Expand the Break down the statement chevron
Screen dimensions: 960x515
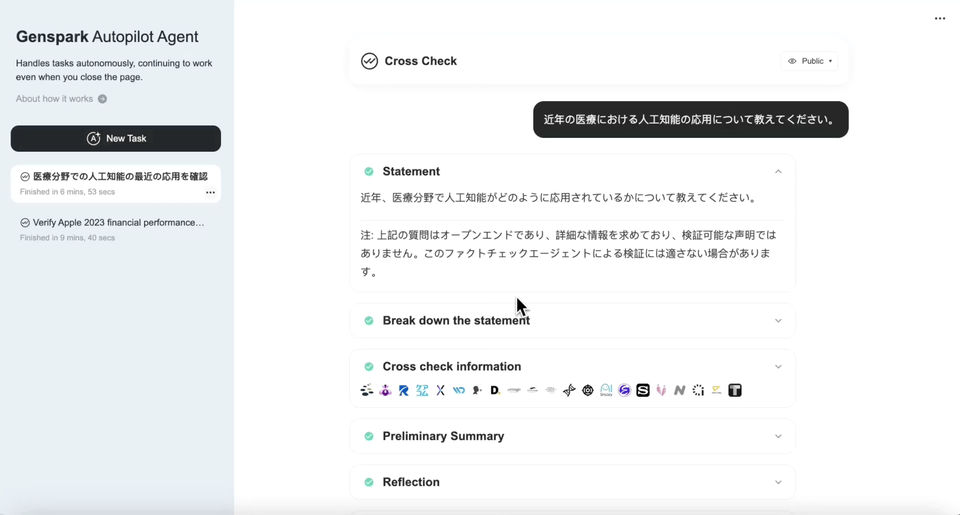point(778,320)
